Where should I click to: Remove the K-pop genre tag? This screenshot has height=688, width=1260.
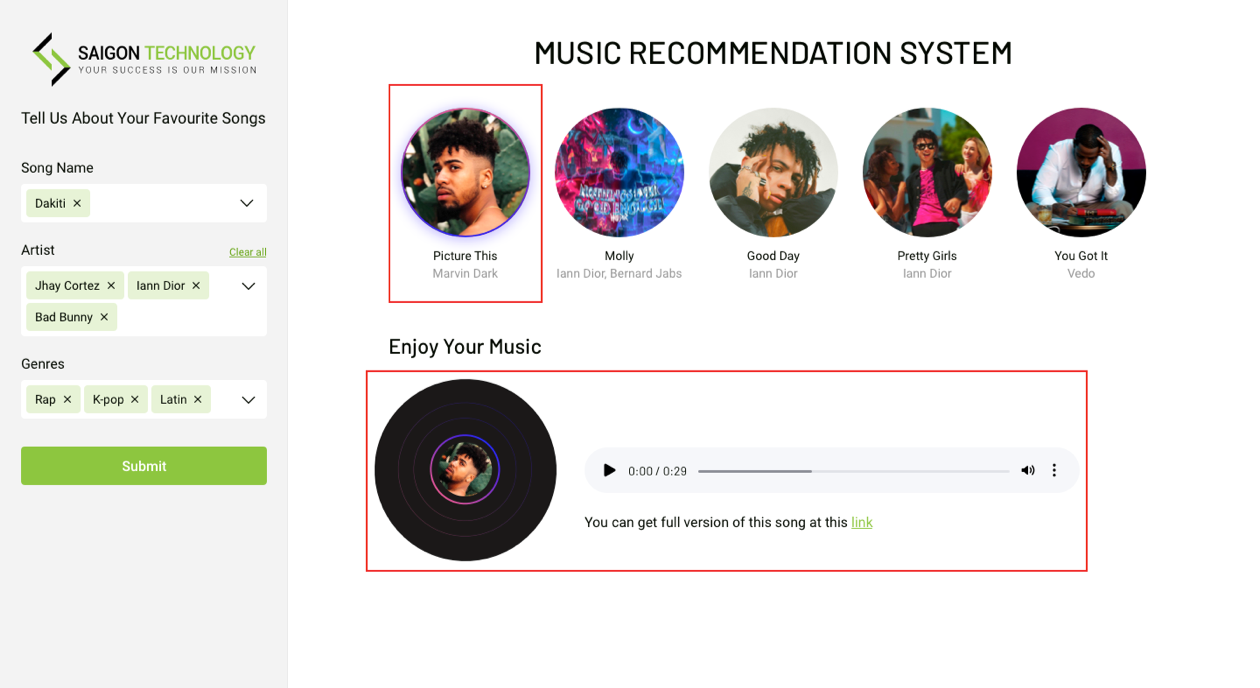[x=135, y=399]
